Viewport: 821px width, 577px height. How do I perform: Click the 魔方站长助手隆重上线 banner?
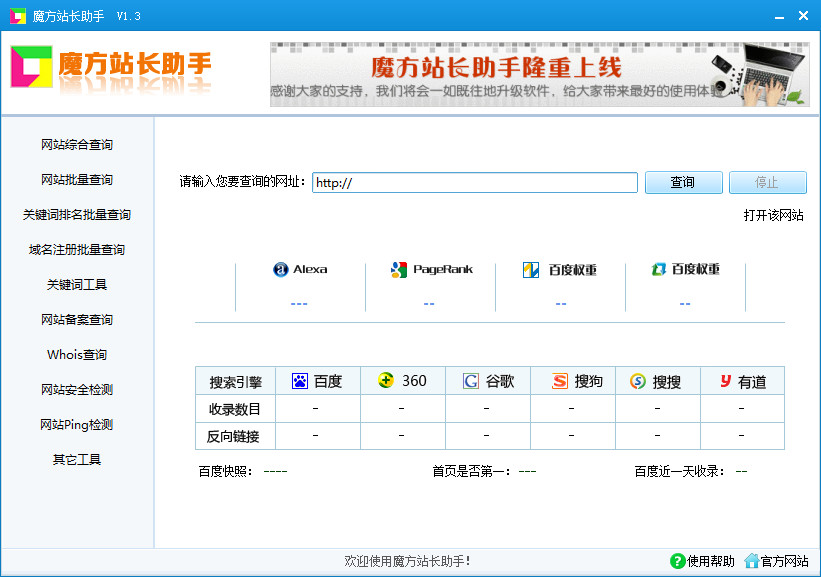click(540, 74)
